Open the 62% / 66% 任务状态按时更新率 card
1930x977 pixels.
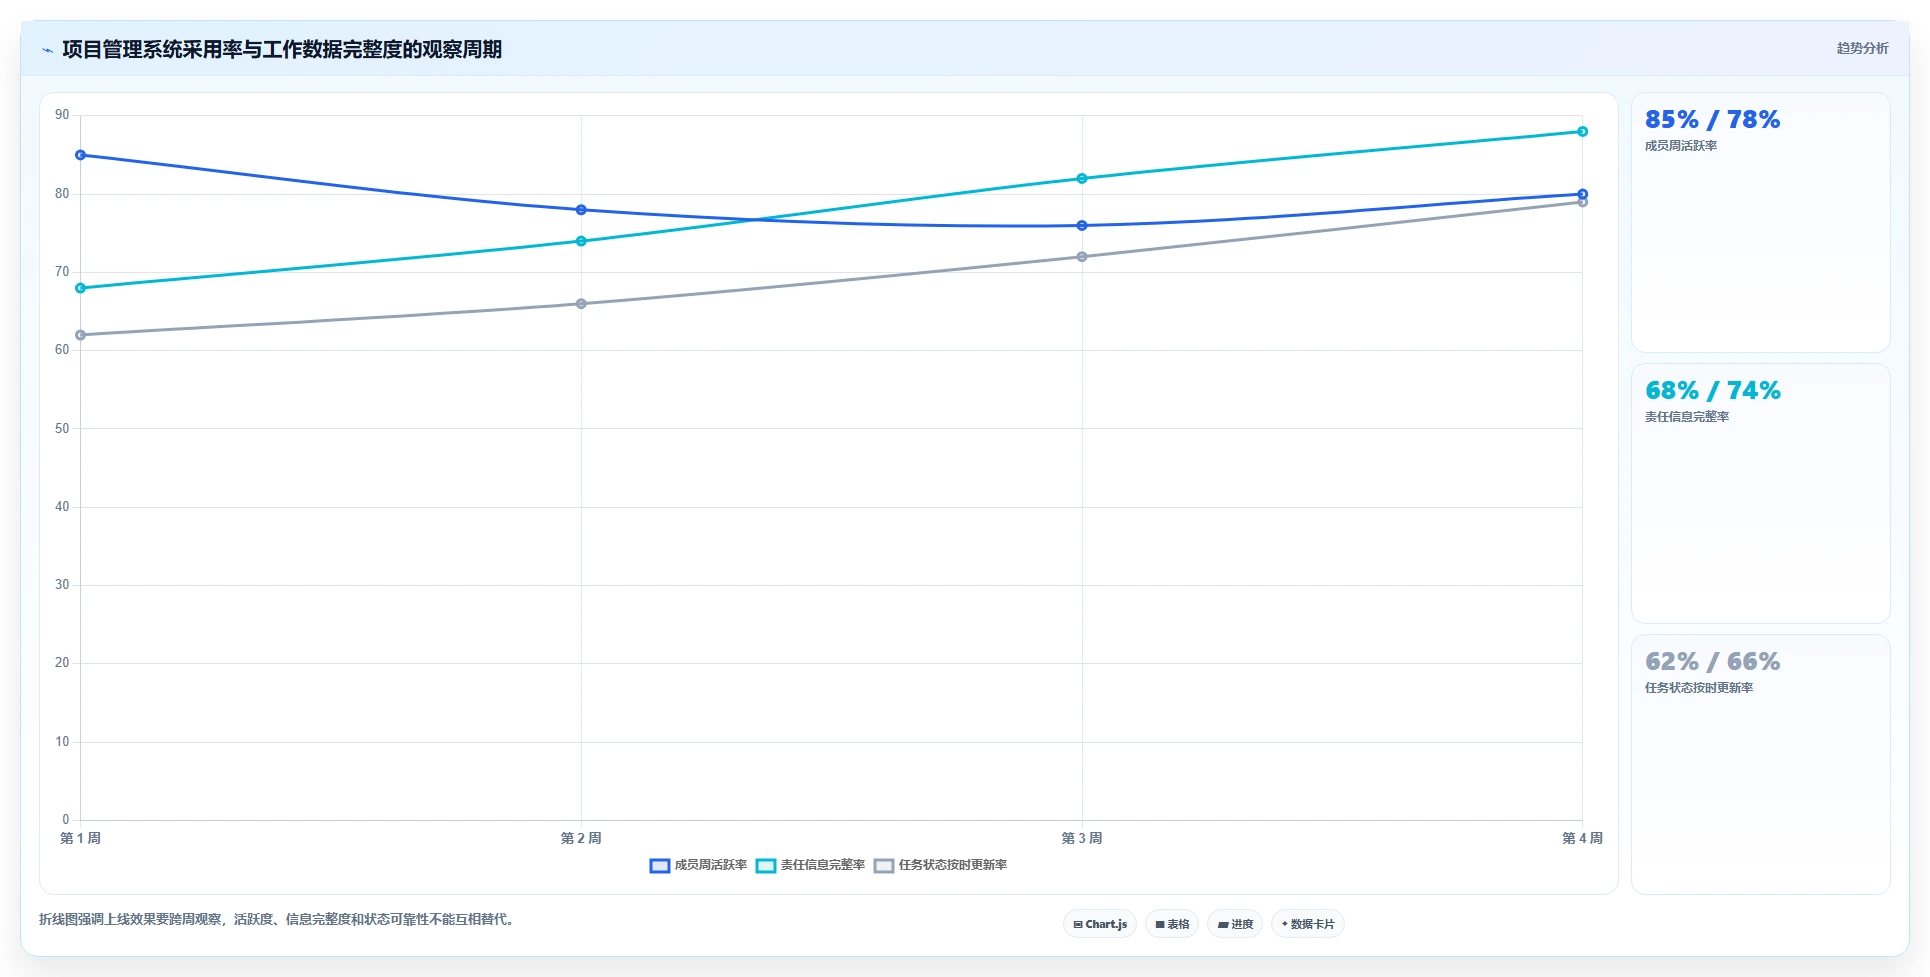(1761, 765)
